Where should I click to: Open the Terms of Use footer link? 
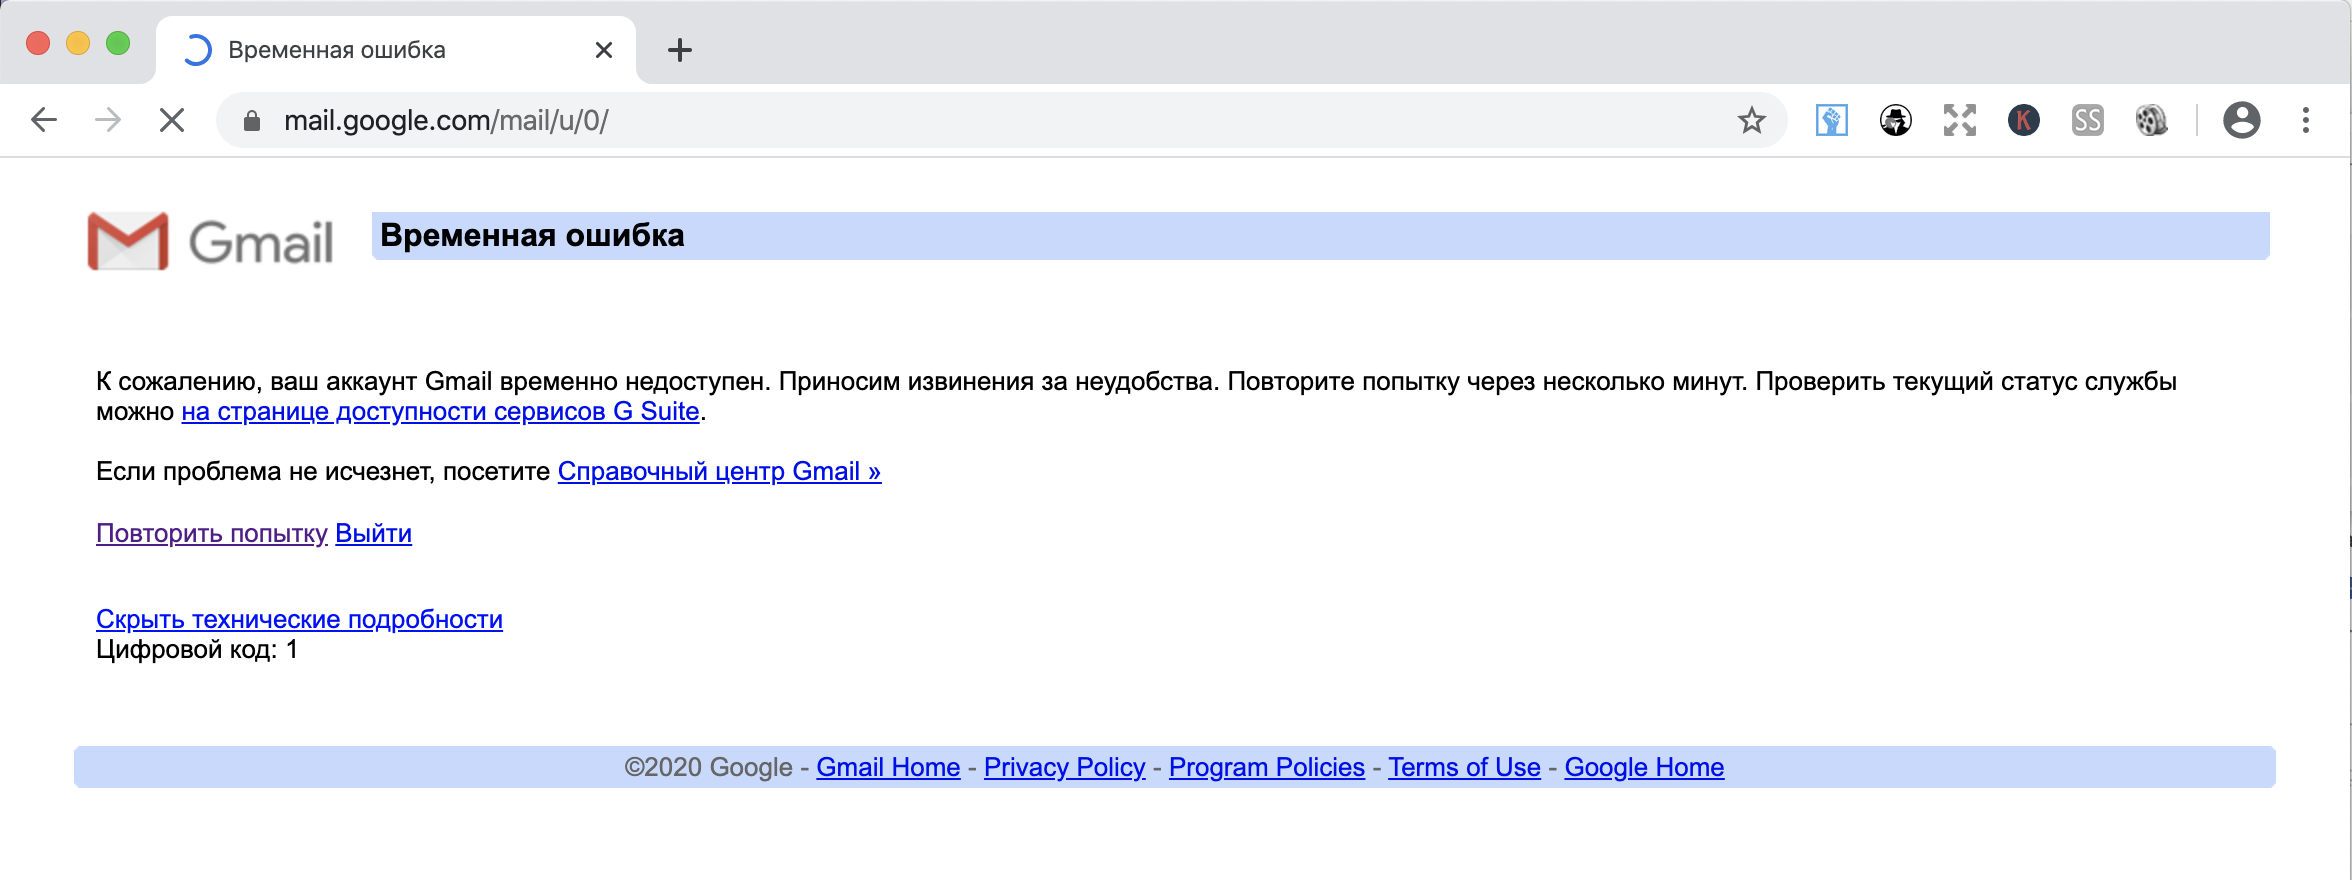1464,767
